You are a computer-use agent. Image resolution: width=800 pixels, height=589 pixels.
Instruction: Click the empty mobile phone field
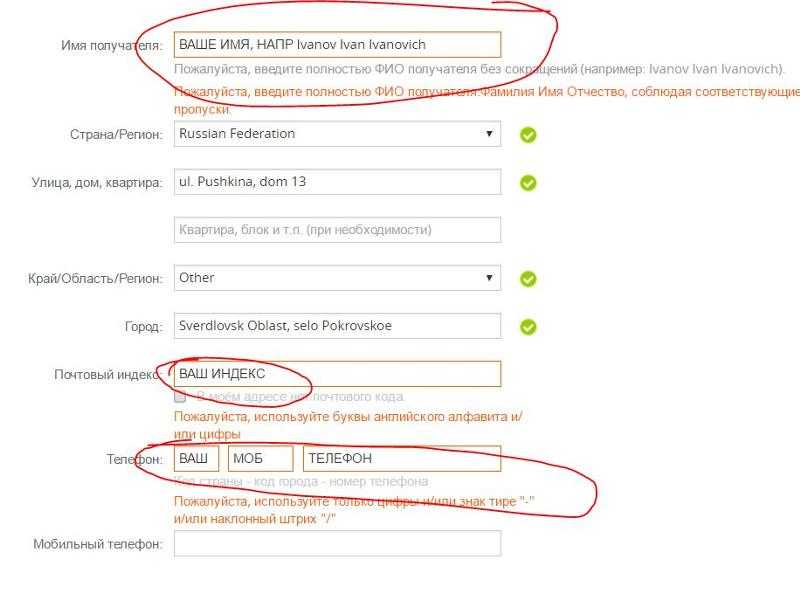tap(337, 544)
